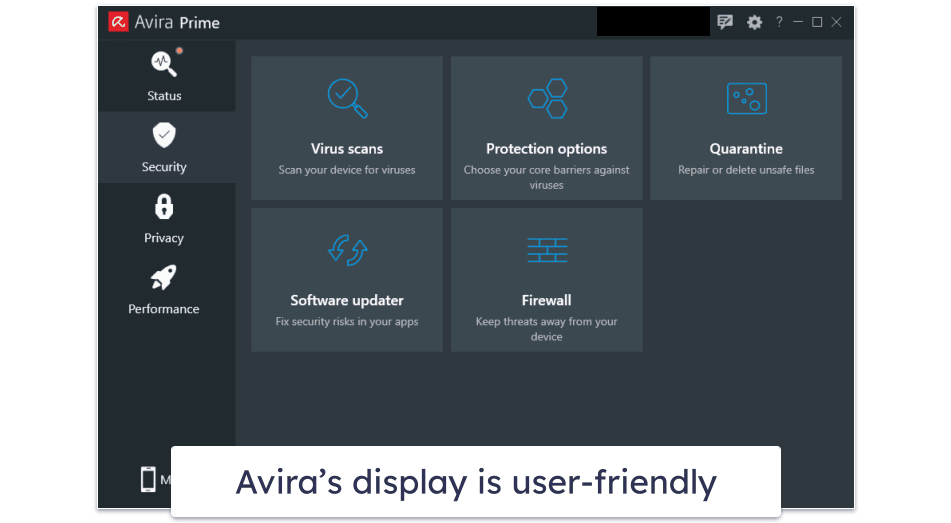Image resolution: width=951 pixels, height=523 pixels.
Task: Minimize the Avira Prime window
Action: [798, 22]
